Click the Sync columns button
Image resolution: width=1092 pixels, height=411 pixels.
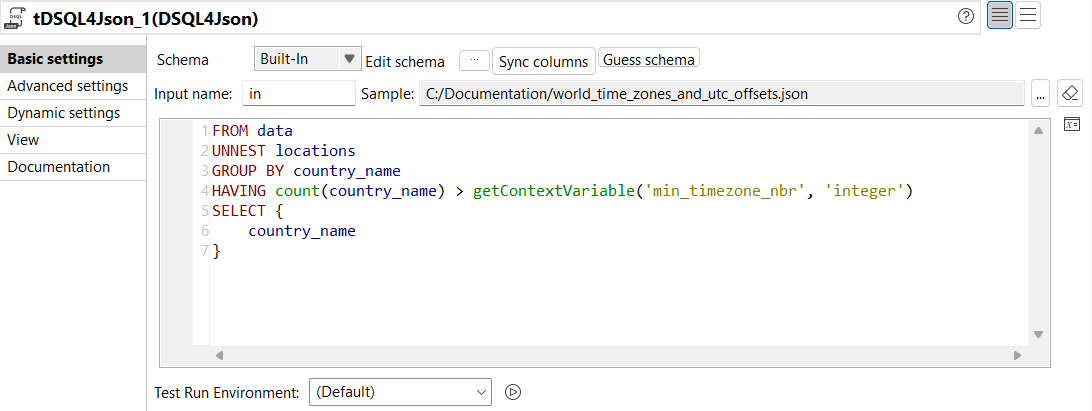(544, 61)
